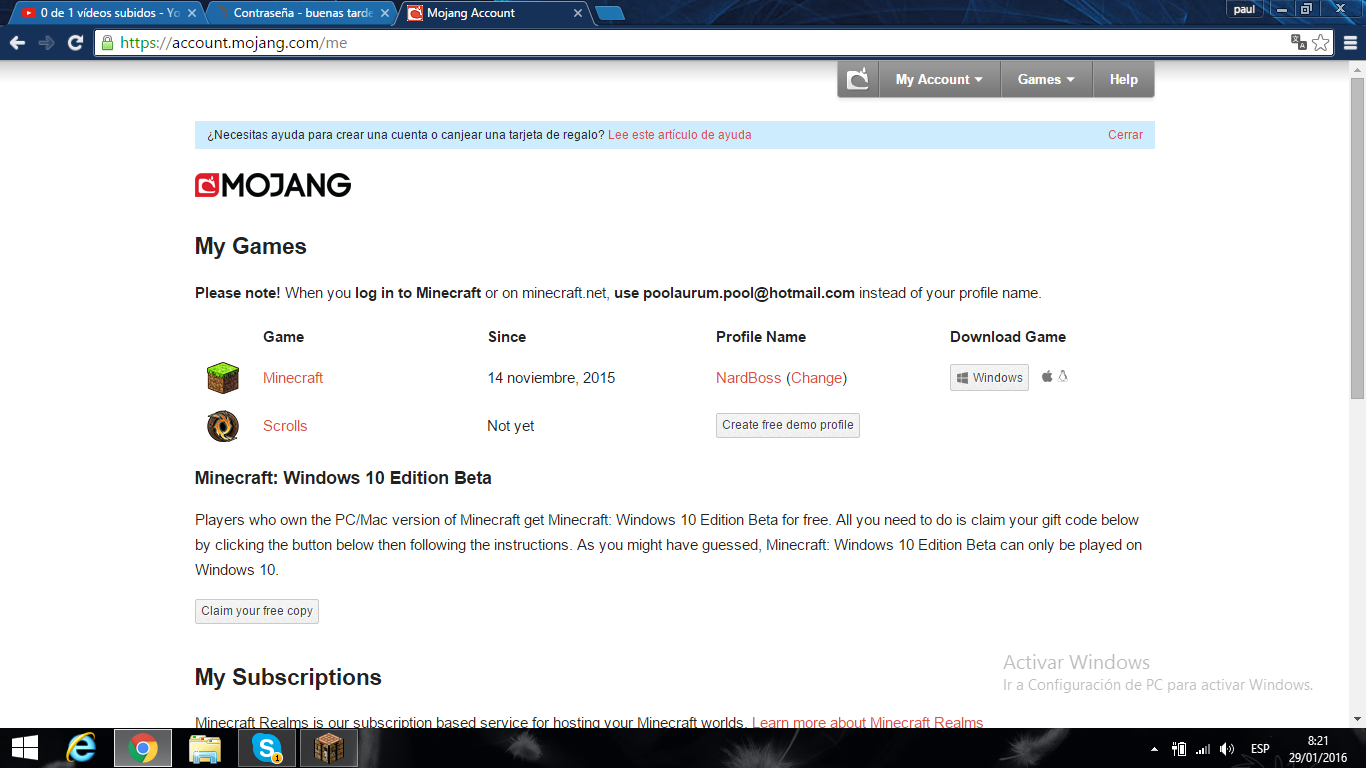Click the power/battery tray icon

pyautogui.click(x=1179, y=749)
